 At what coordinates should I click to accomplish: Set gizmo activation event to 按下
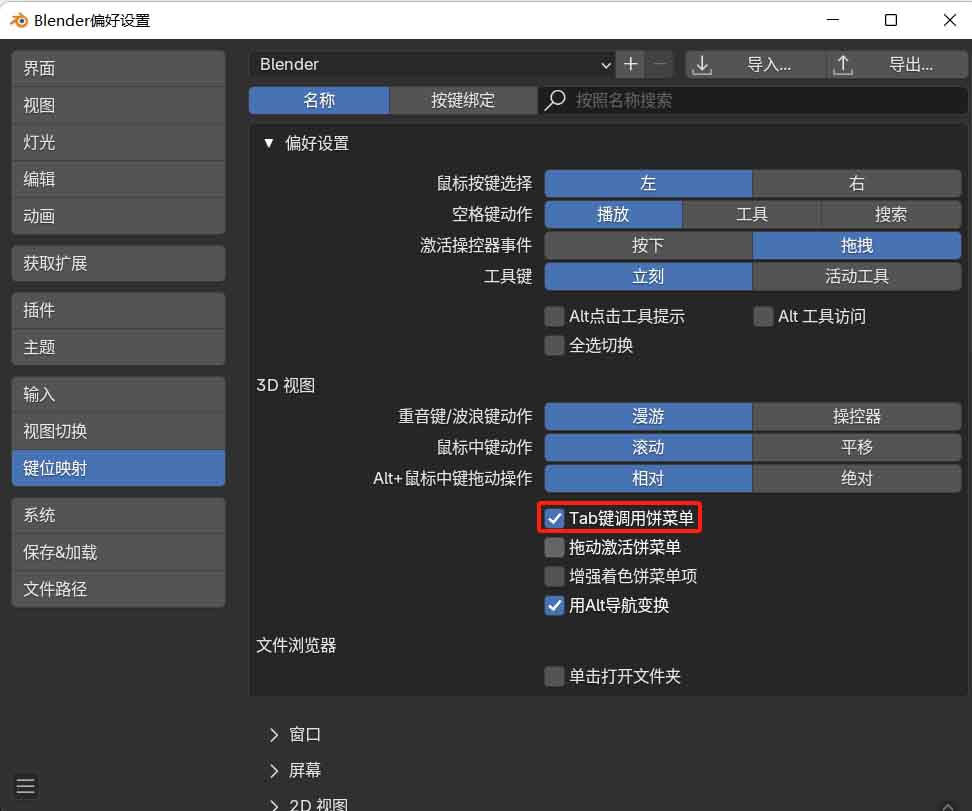point(648,246)
